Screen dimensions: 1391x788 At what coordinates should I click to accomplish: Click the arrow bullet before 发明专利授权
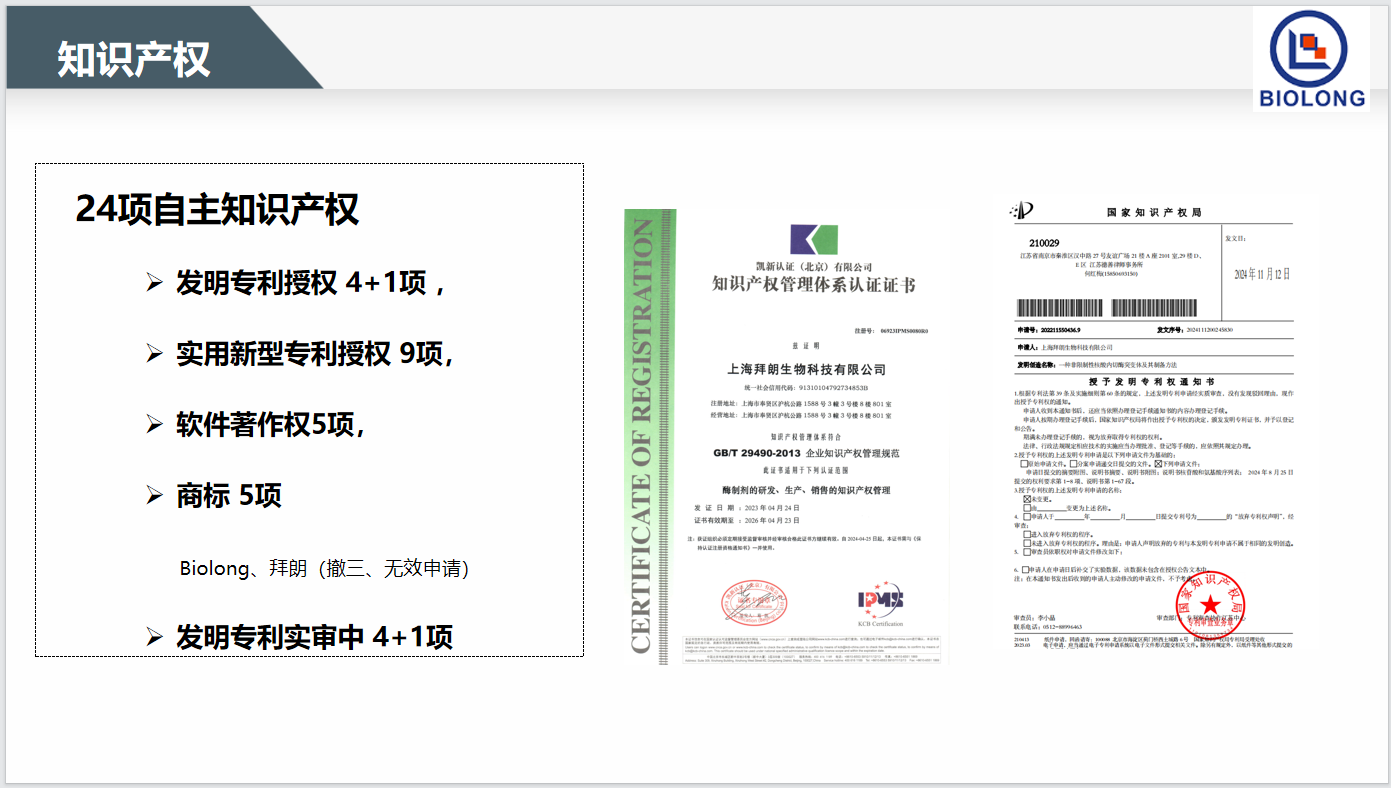154,283
